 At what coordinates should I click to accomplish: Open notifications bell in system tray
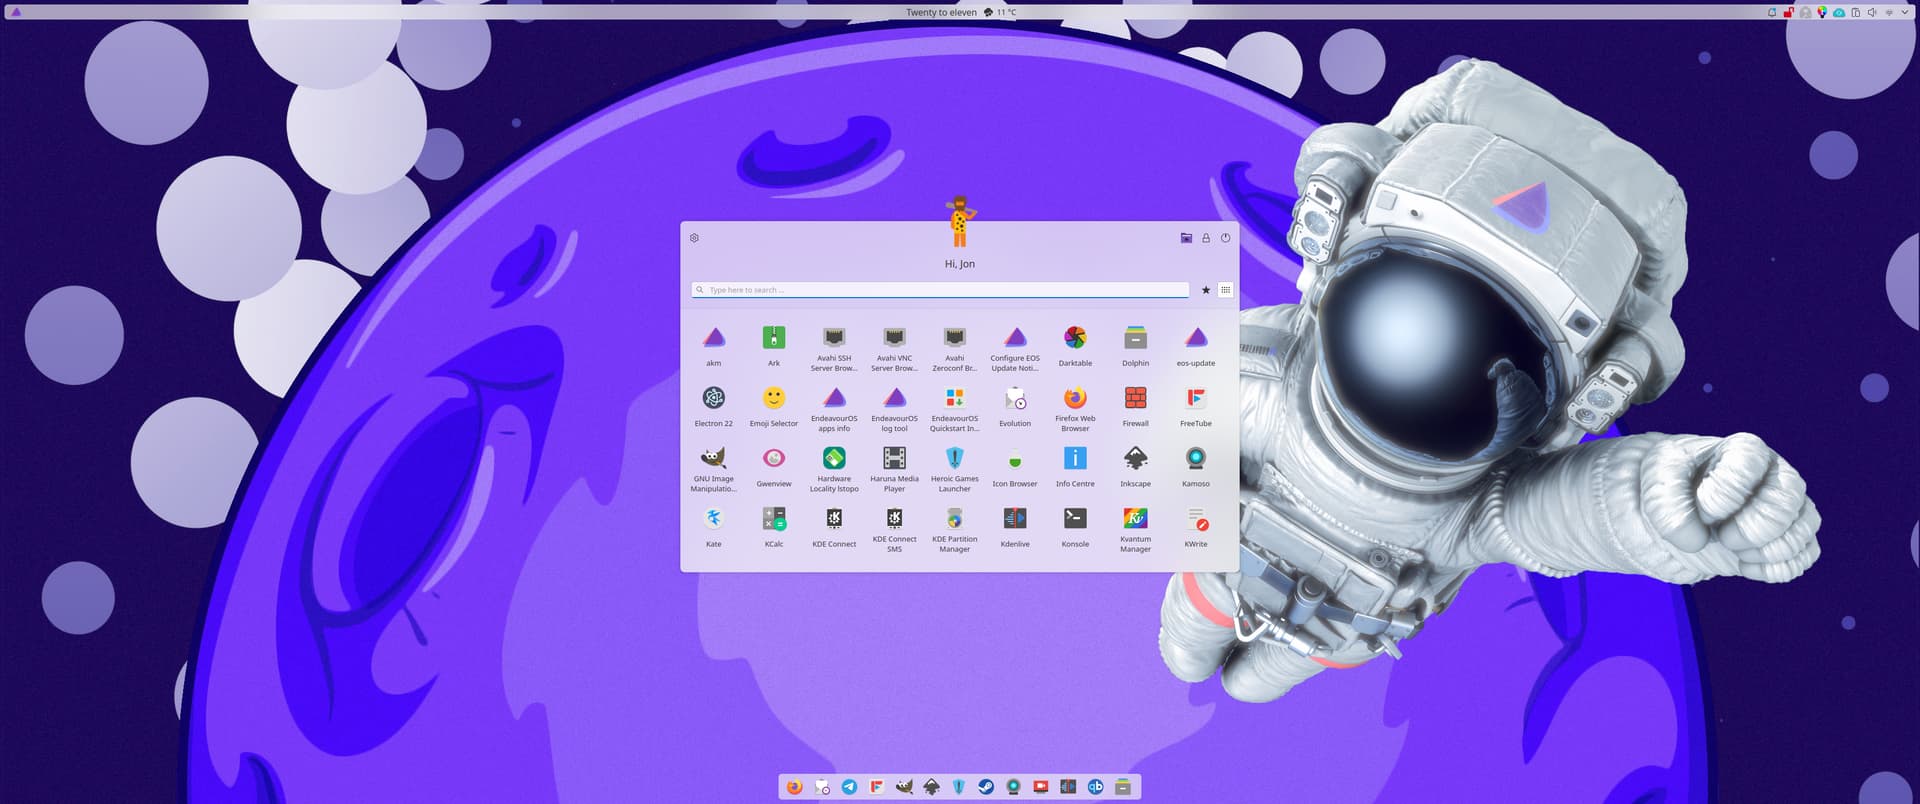1772,12
